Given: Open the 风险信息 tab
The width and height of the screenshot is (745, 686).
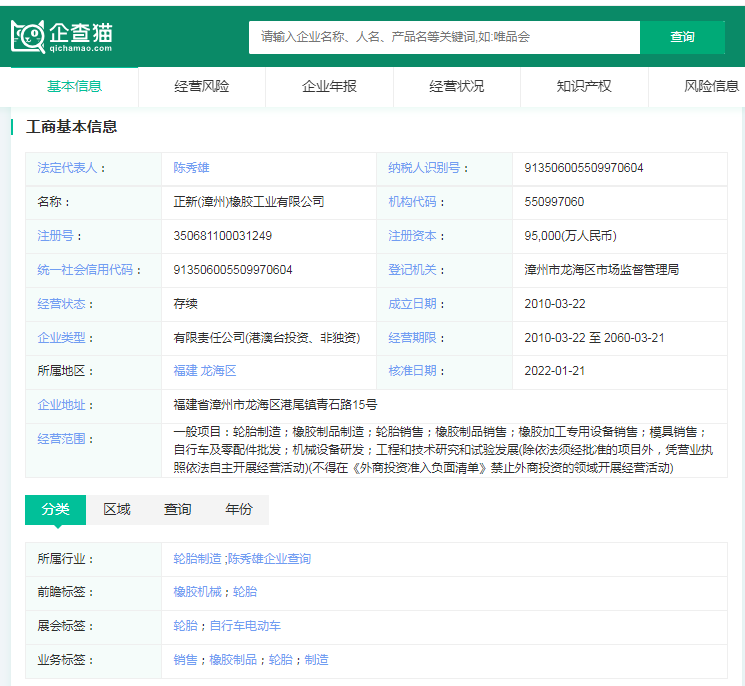Looking at the screenshot, I should point(710,86).
